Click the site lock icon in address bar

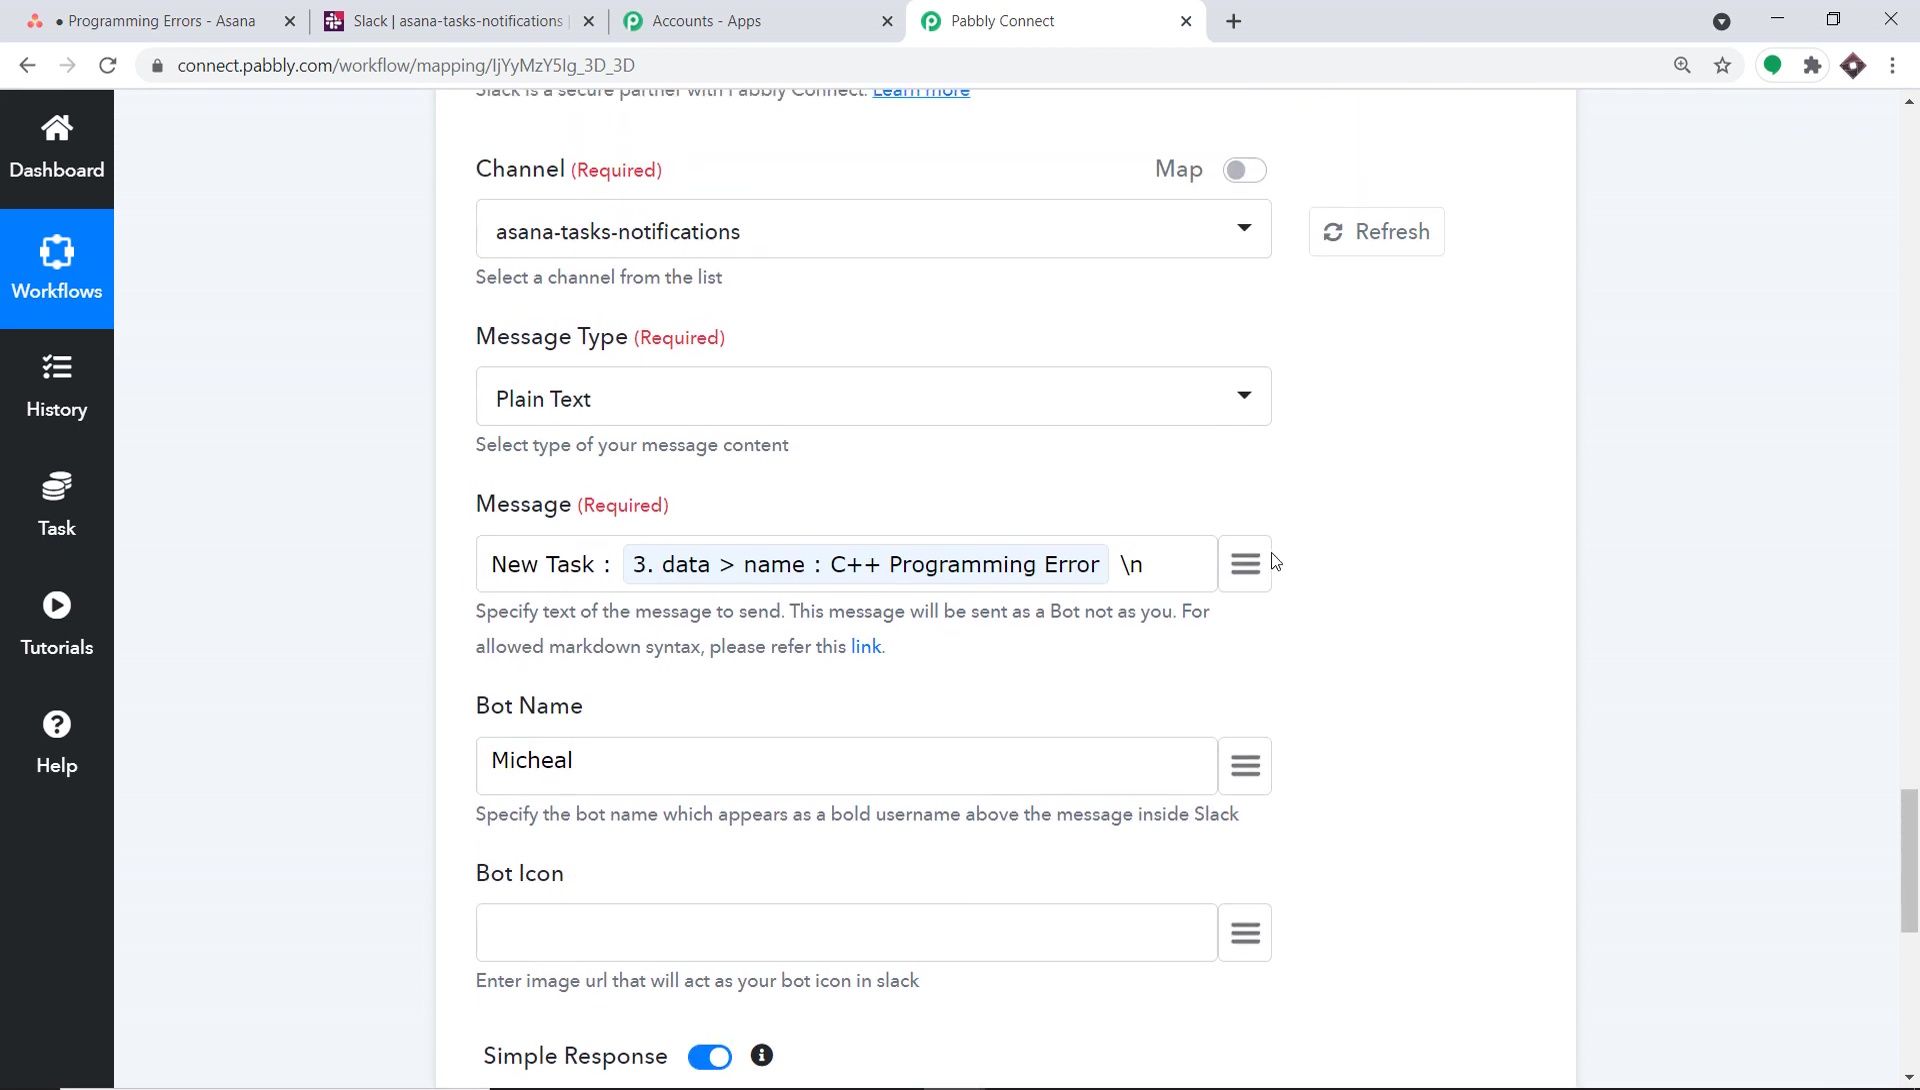(157, 66)
